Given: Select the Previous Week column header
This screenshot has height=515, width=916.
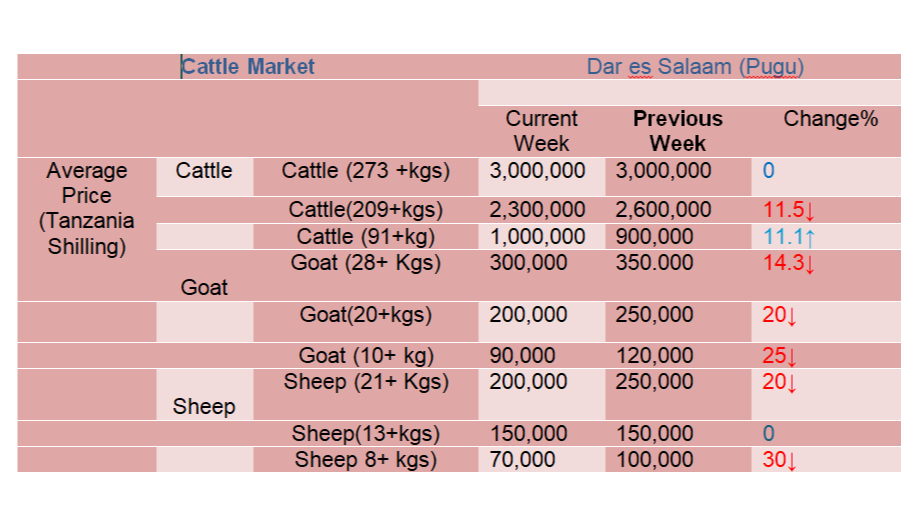Looking at the screenshot, I should click(677, 130).
